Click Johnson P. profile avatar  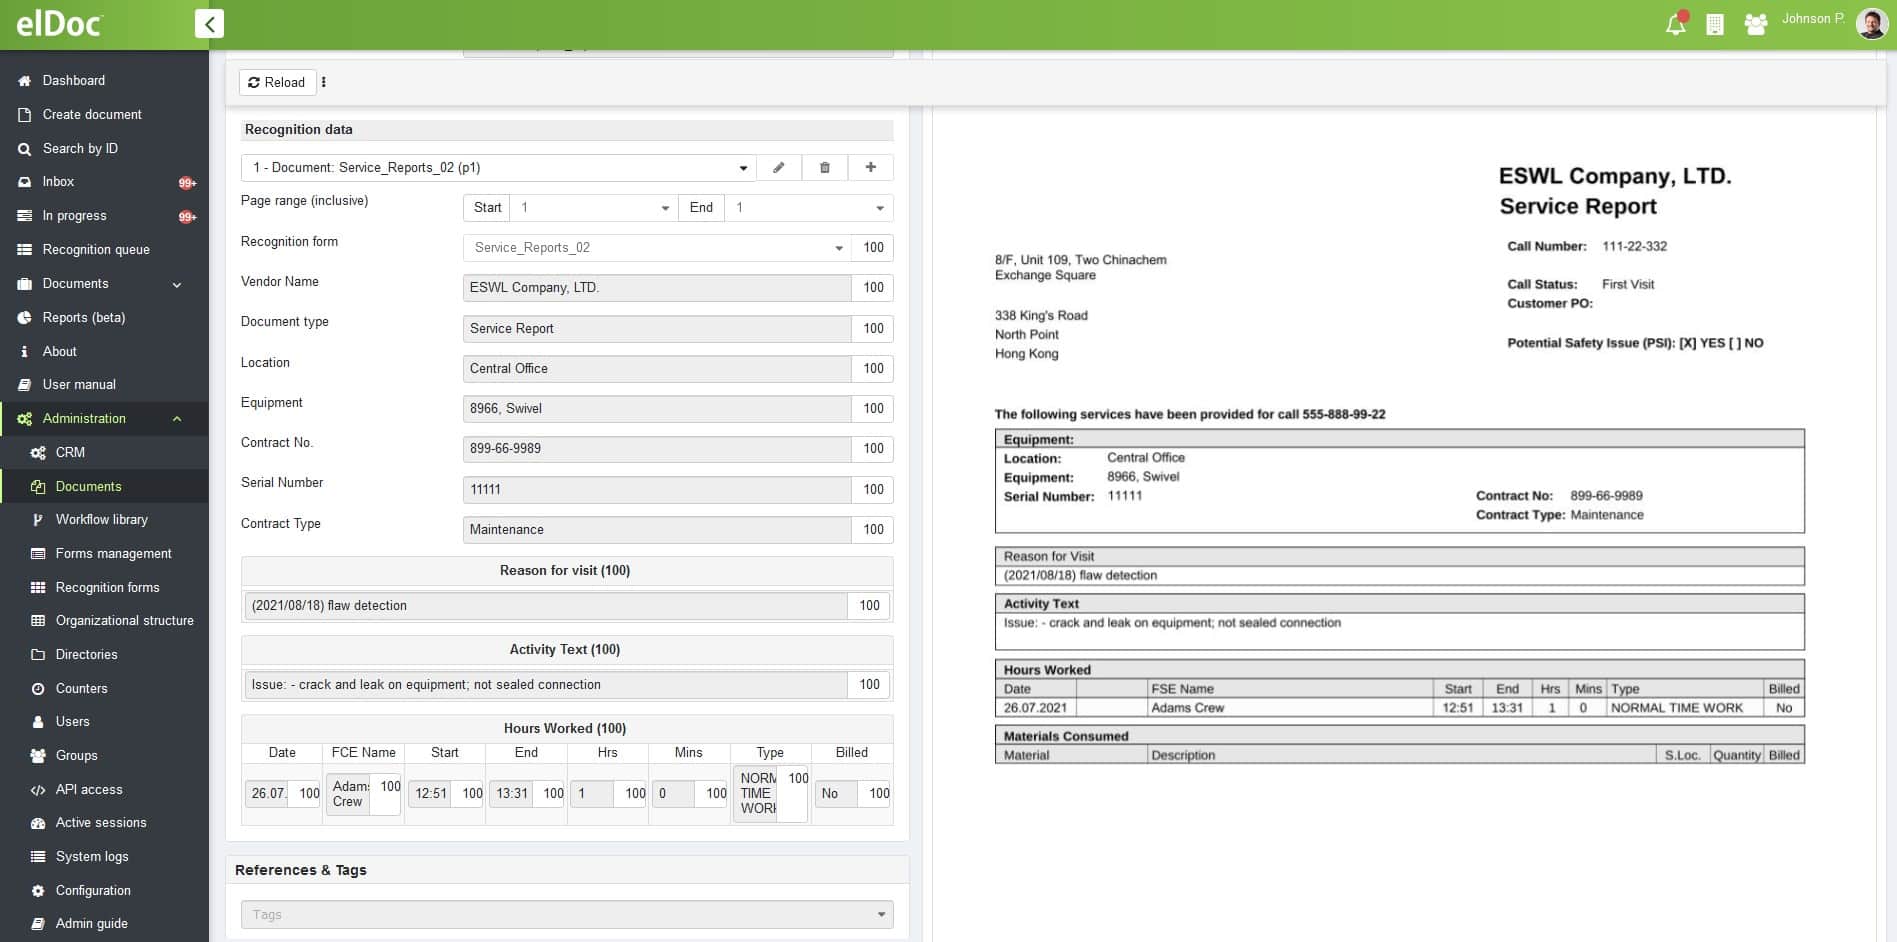pyautogui.click(x=1871, y=23)
